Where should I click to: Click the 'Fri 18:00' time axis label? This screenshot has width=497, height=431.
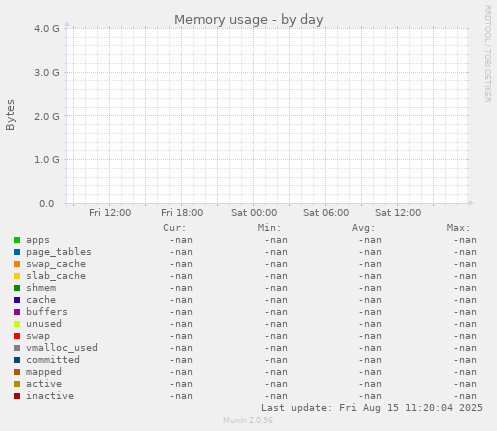point(182,213)
